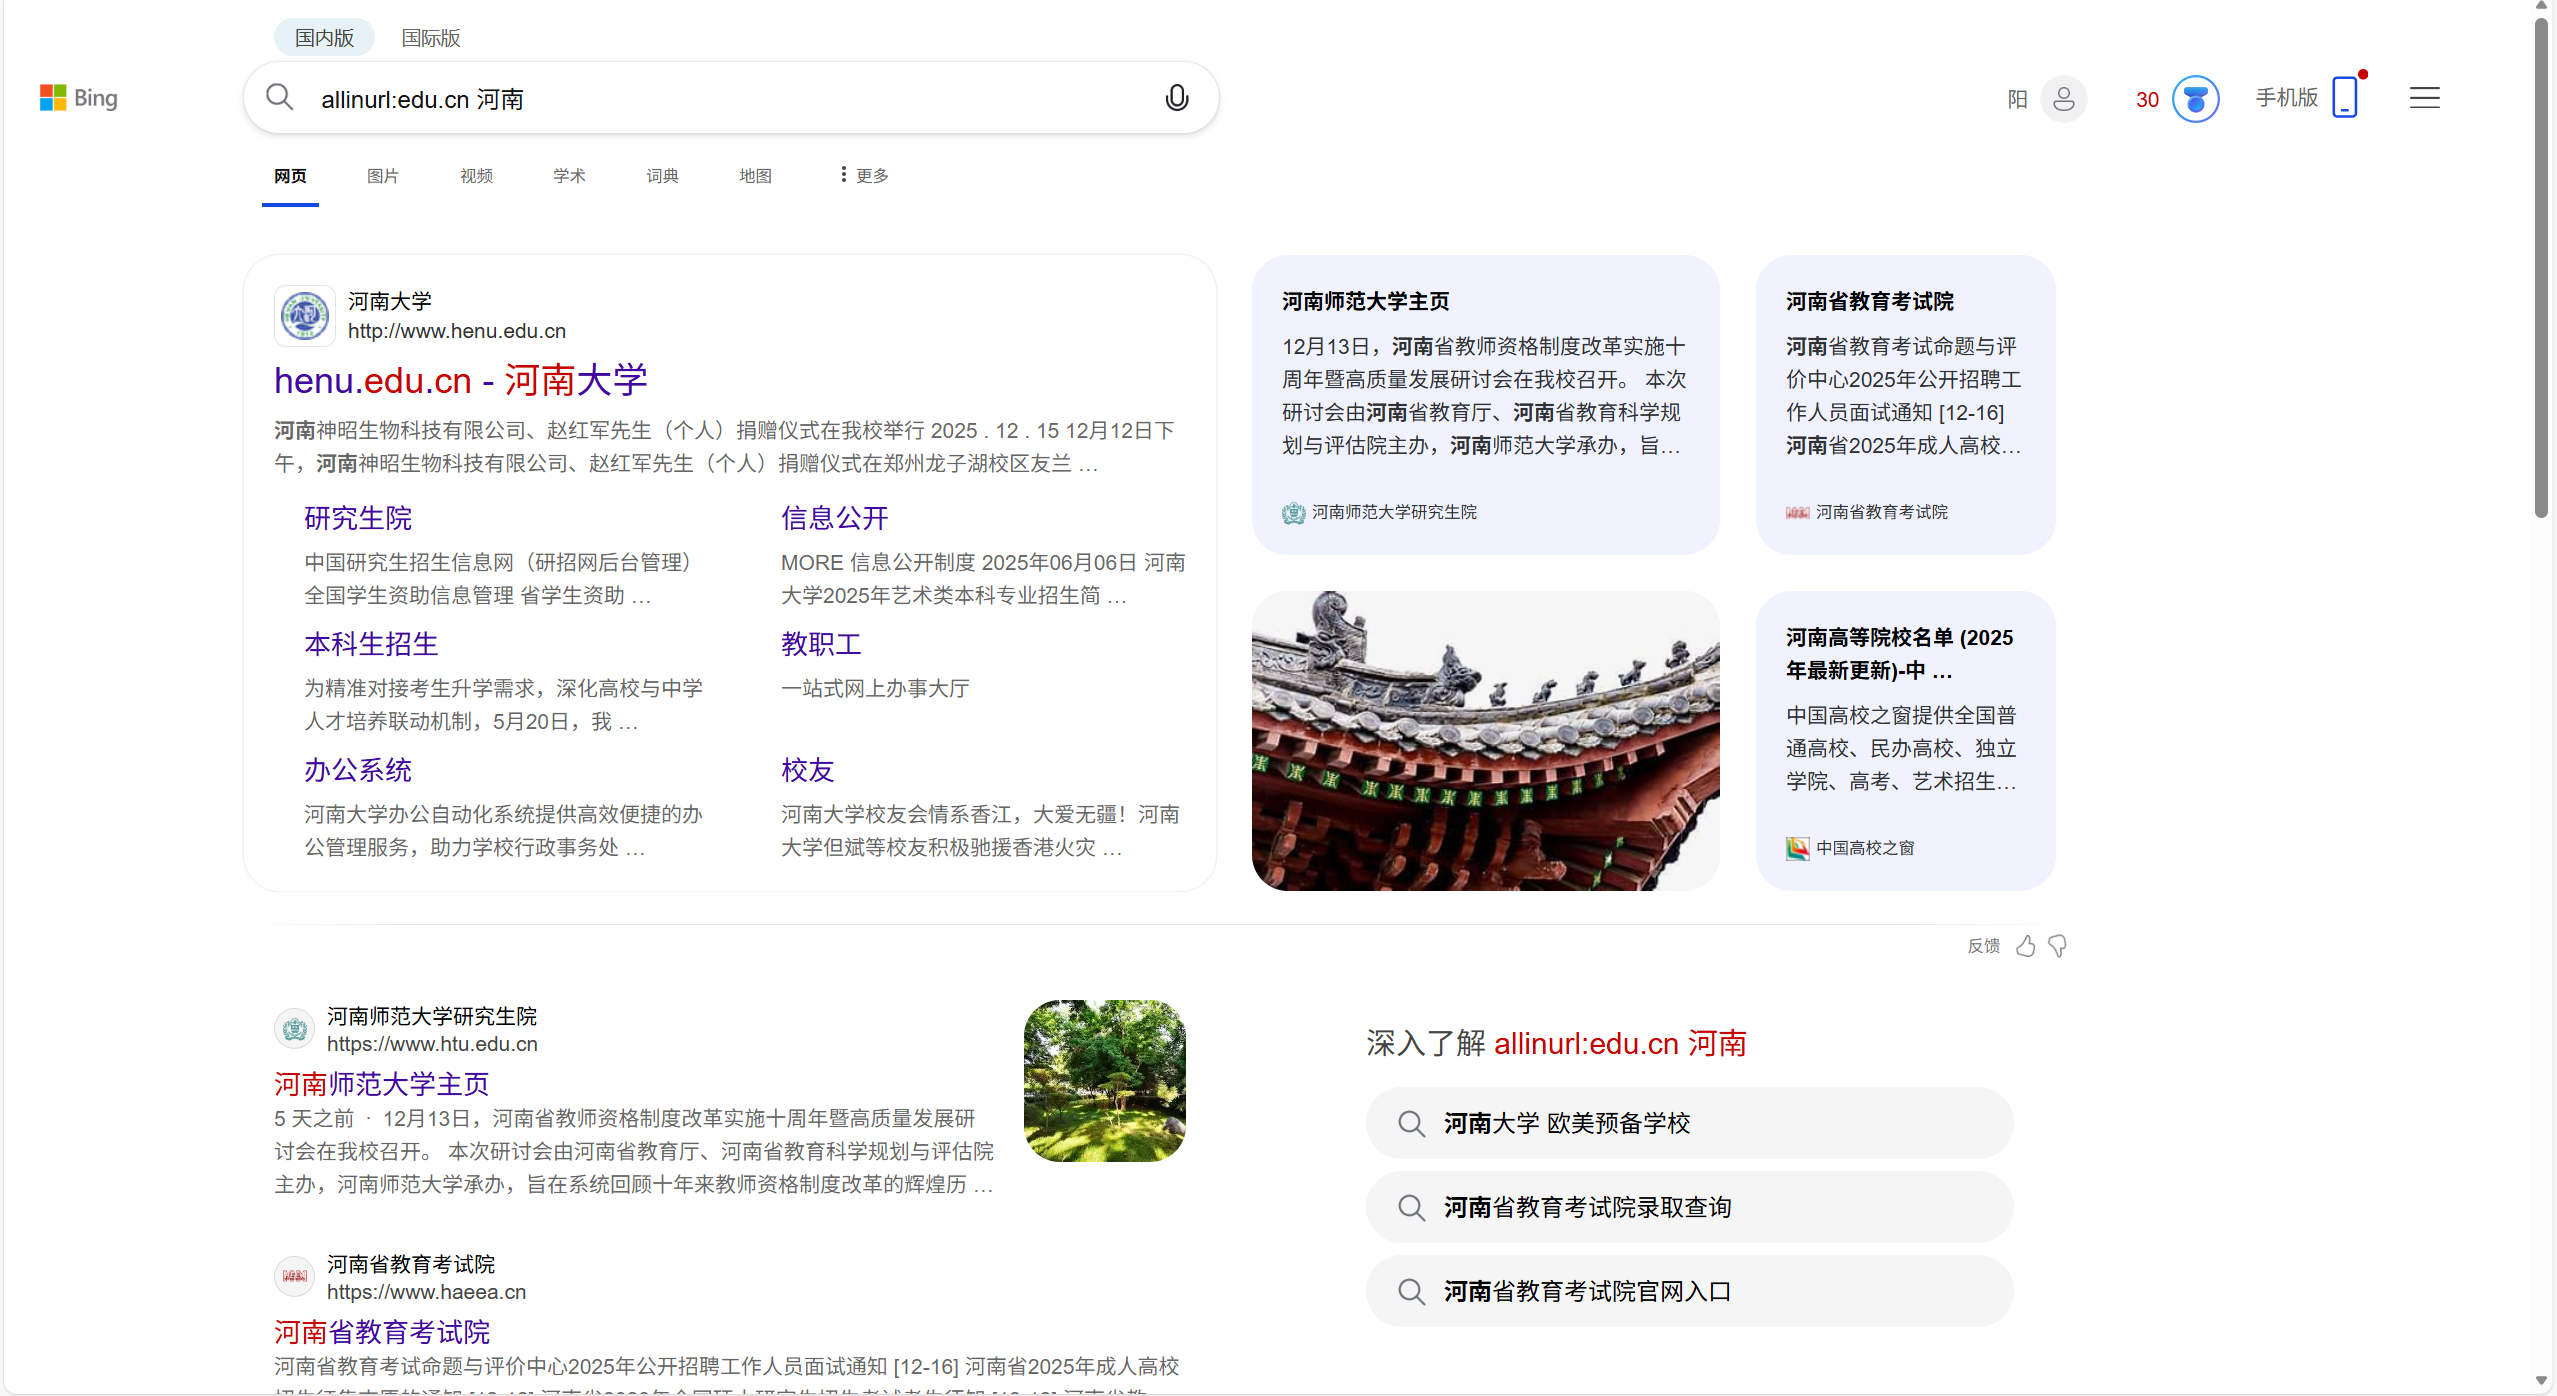The image size is (2557, 1396).
Task: Click the Bing logo
Action: click(79, 98)
